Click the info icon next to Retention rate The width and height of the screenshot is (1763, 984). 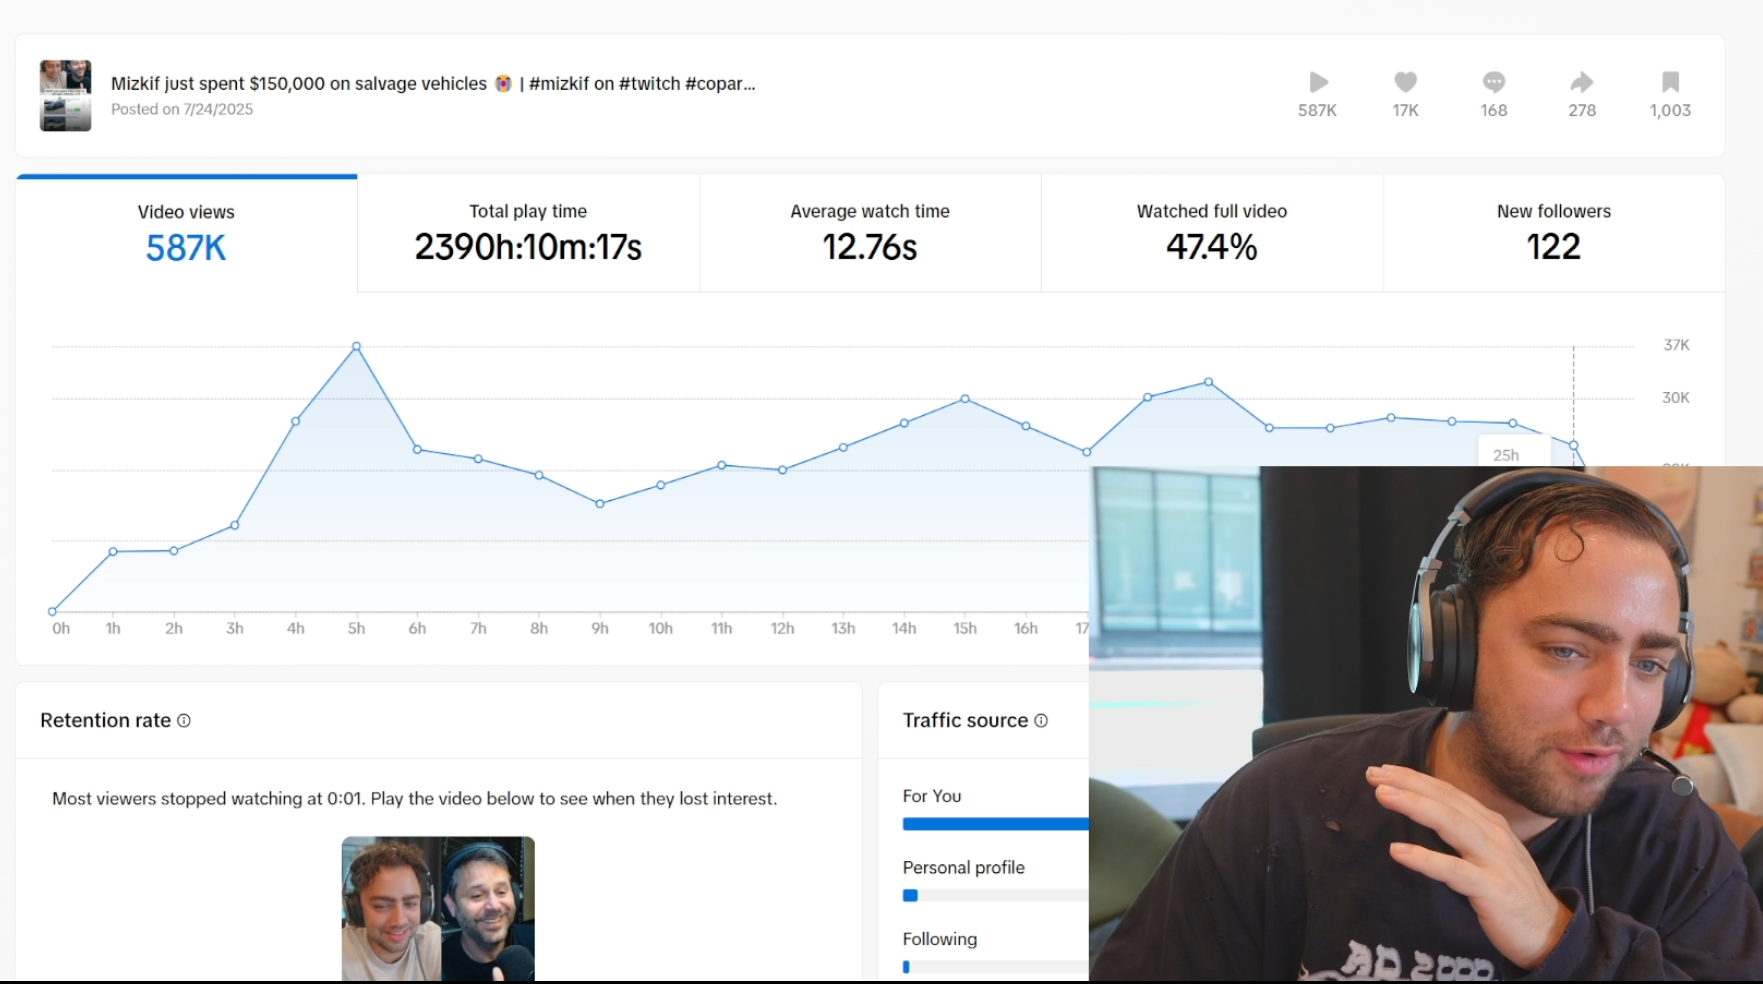(184, 720)
